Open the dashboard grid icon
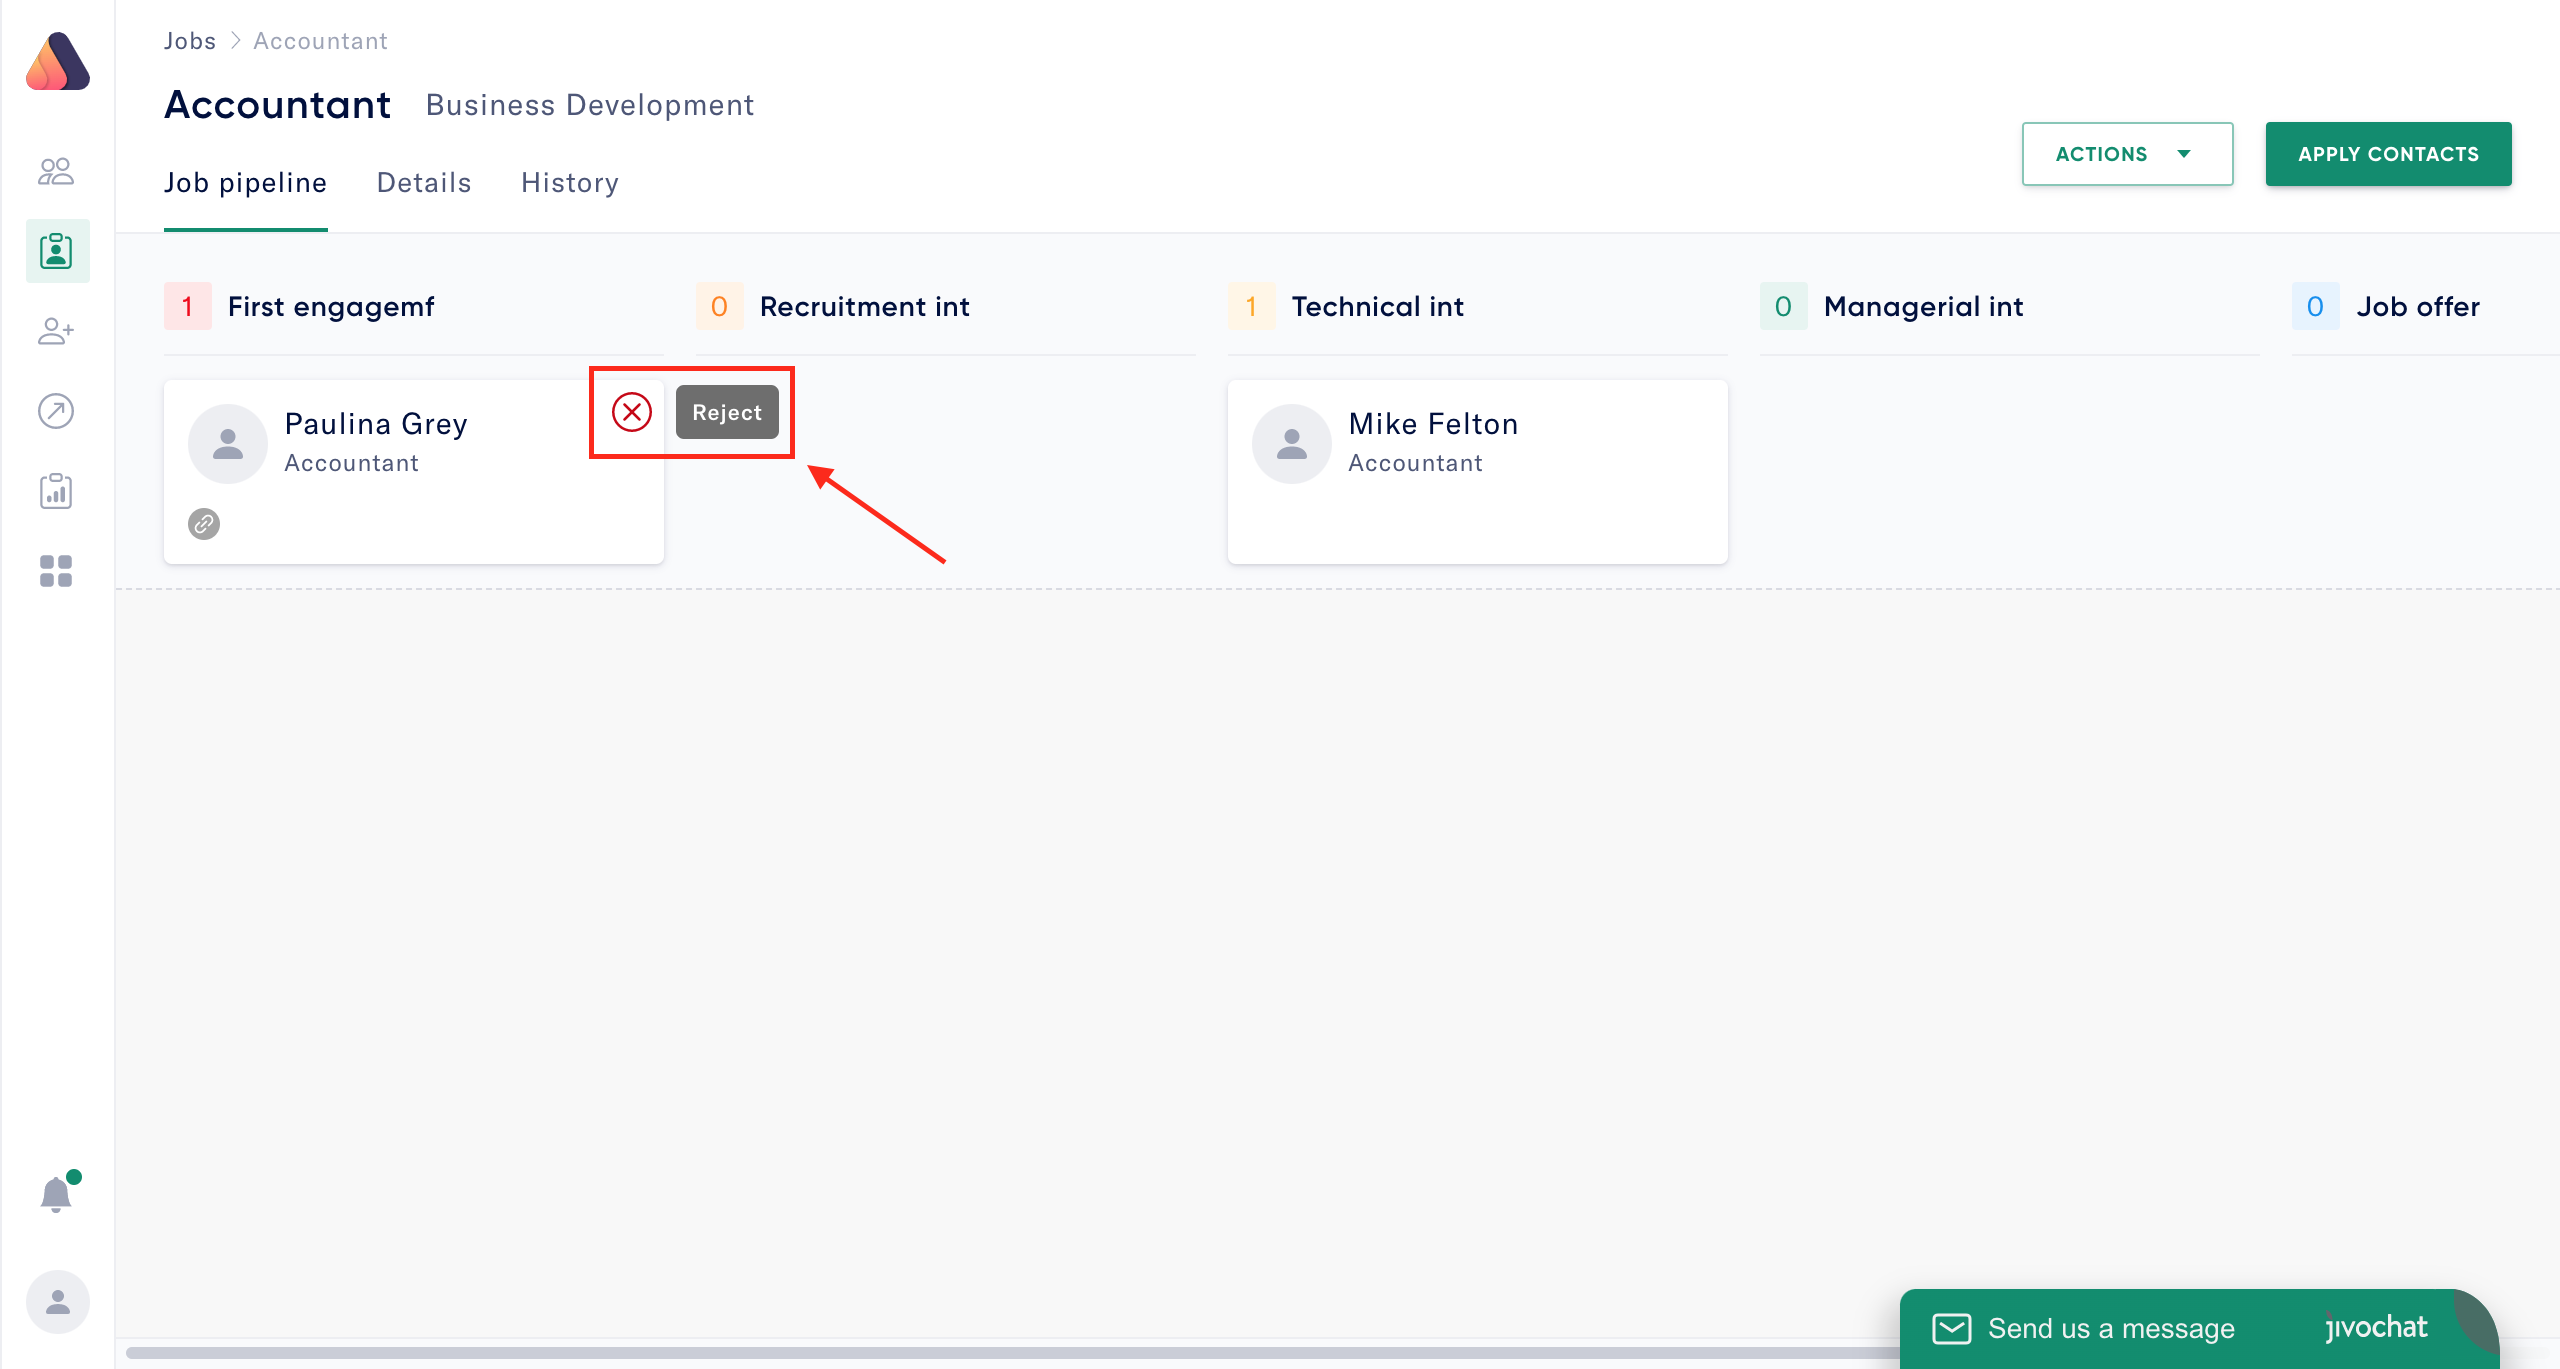This screenshot has height=1369, width=2560. (x=56, y=571)
